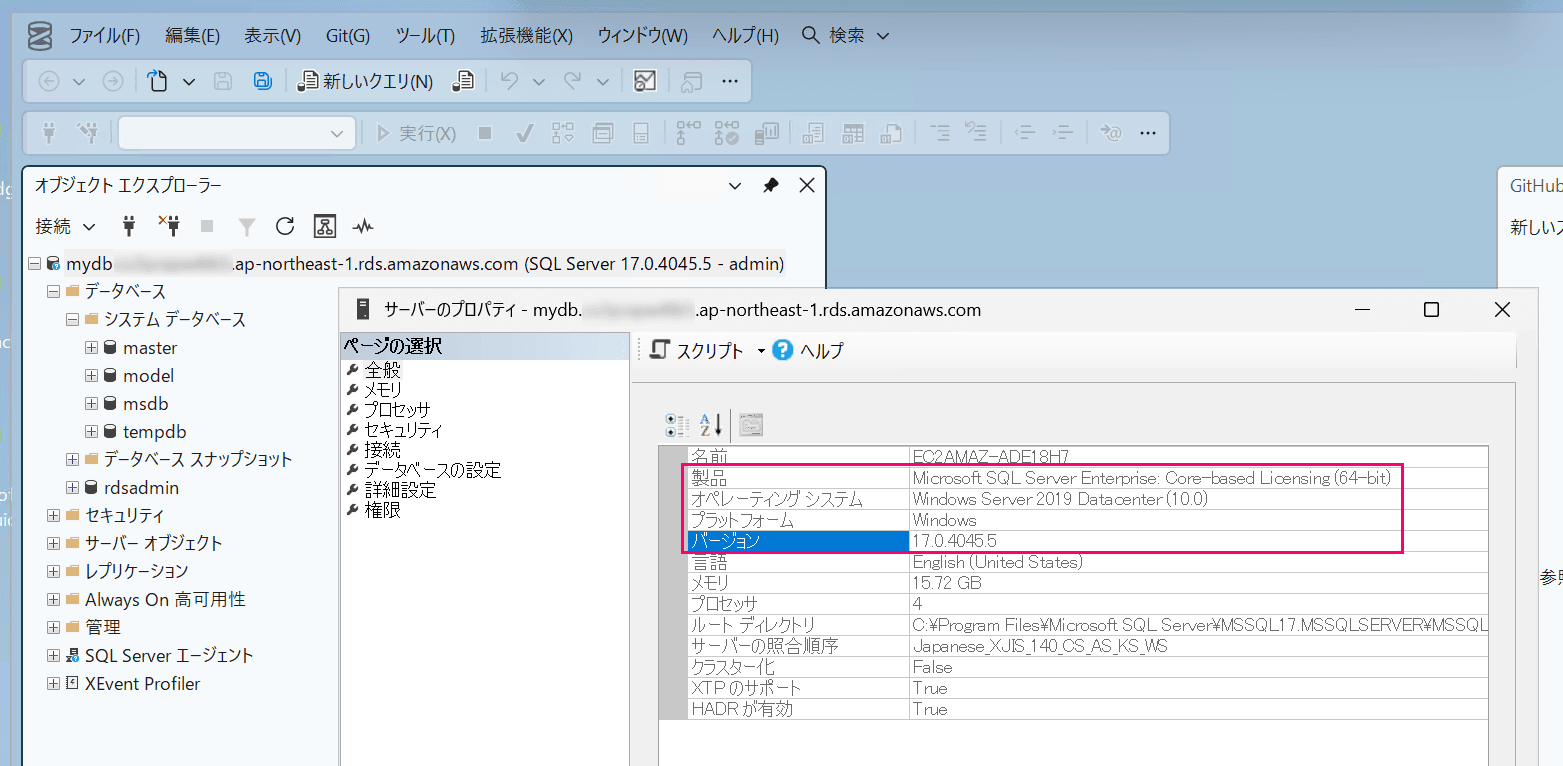Open the 拡張機能(X) menu

526,36
